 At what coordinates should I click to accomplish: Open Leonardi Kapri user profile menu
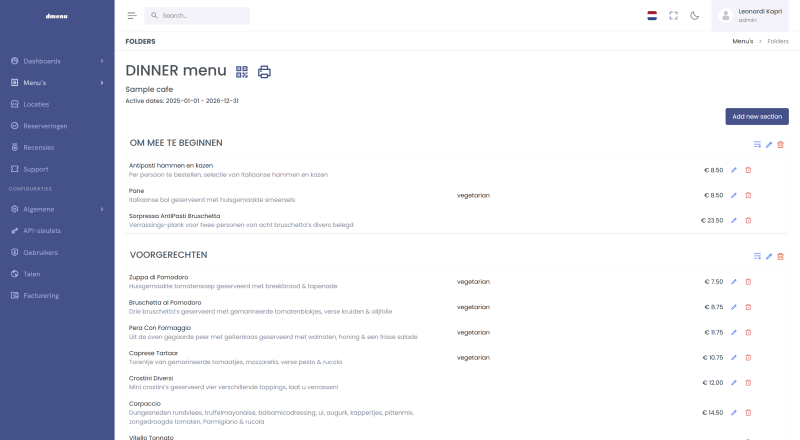click(755, 15)
